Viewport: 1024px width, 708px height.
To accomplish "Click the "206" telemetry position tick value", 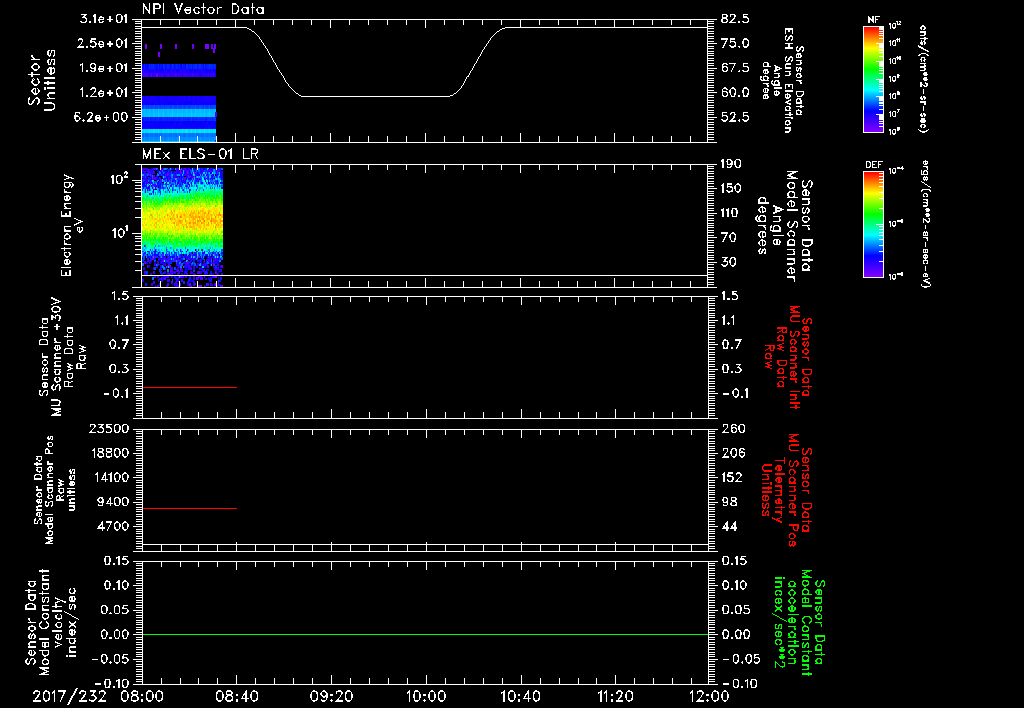I will 733,453.
